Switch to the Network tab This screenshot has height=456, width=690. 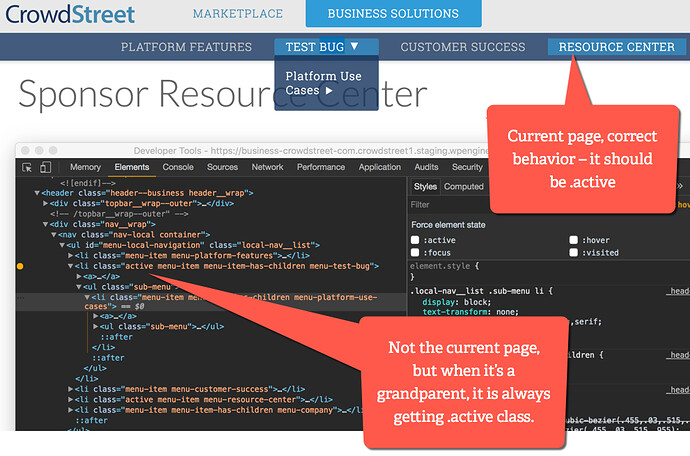pyautogui.click(x=267, y=167)
